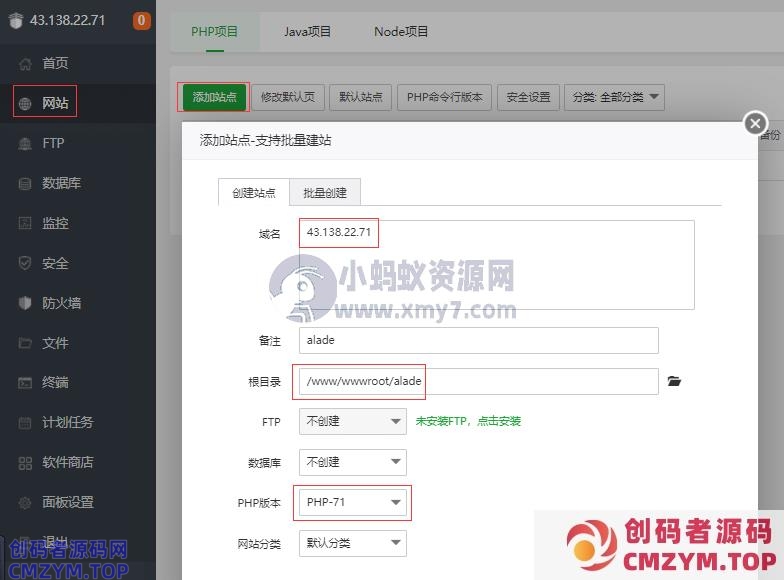The height and width of the screenshot is (580, 784).
Task: Click the home icon in sidebar
Action: click(x=25, y=64)
